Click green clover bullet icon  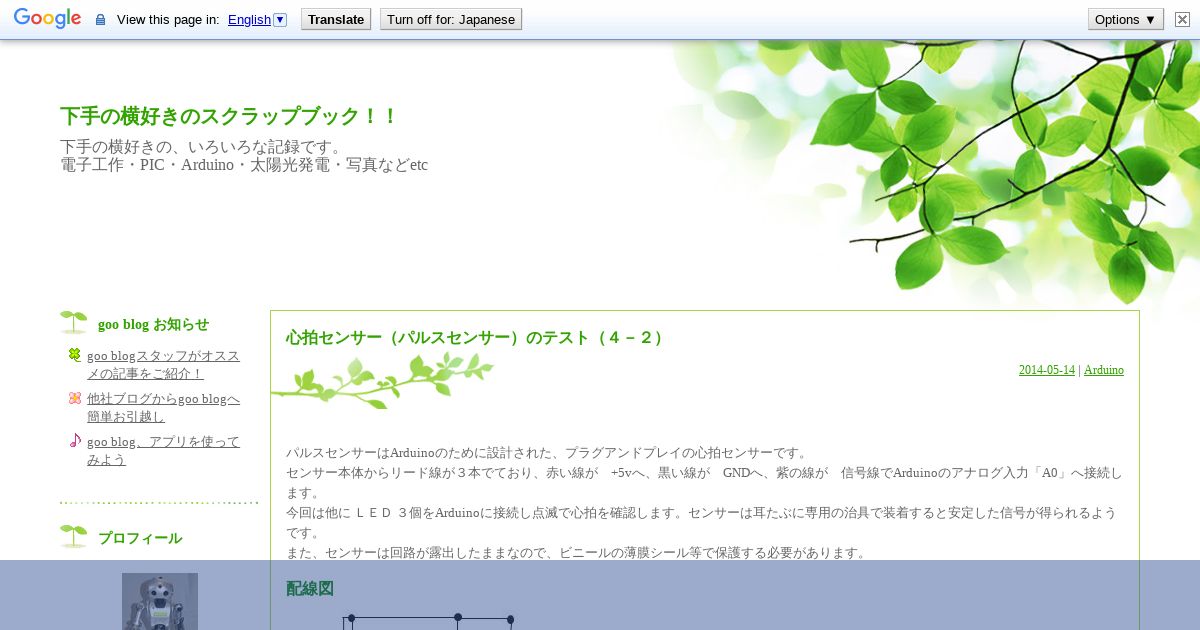pyautogui.click(x=74, y=354)
